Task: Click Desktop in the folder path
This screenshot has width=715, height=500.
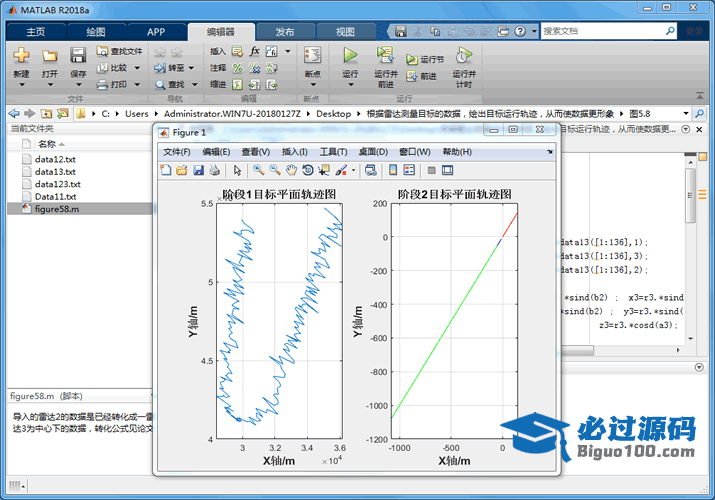Action: coord(333,113)
